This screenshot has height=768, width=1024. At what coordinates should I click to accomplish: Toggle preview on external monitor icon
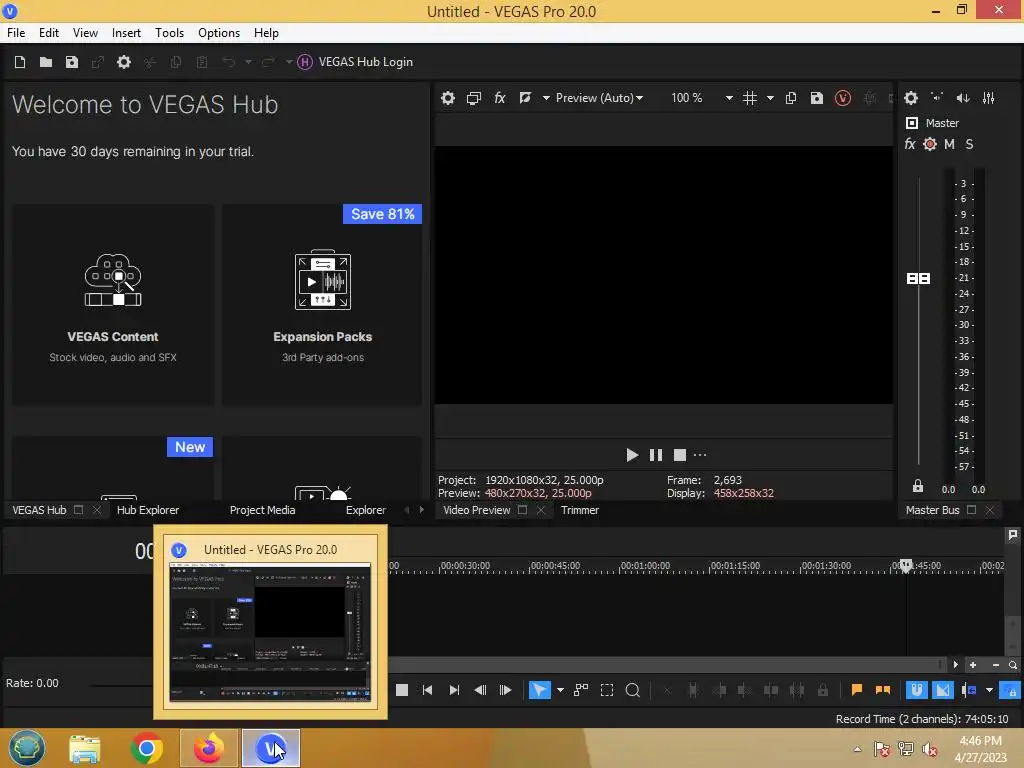click(473, 98)
